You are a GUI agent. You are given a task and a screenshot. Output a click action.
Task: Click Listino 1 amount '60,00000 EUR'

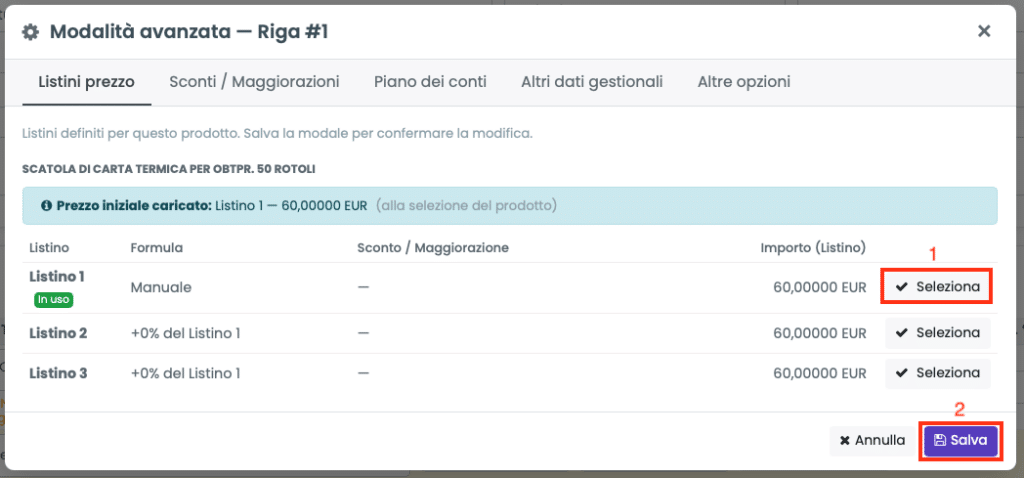[x=820, y=287]
